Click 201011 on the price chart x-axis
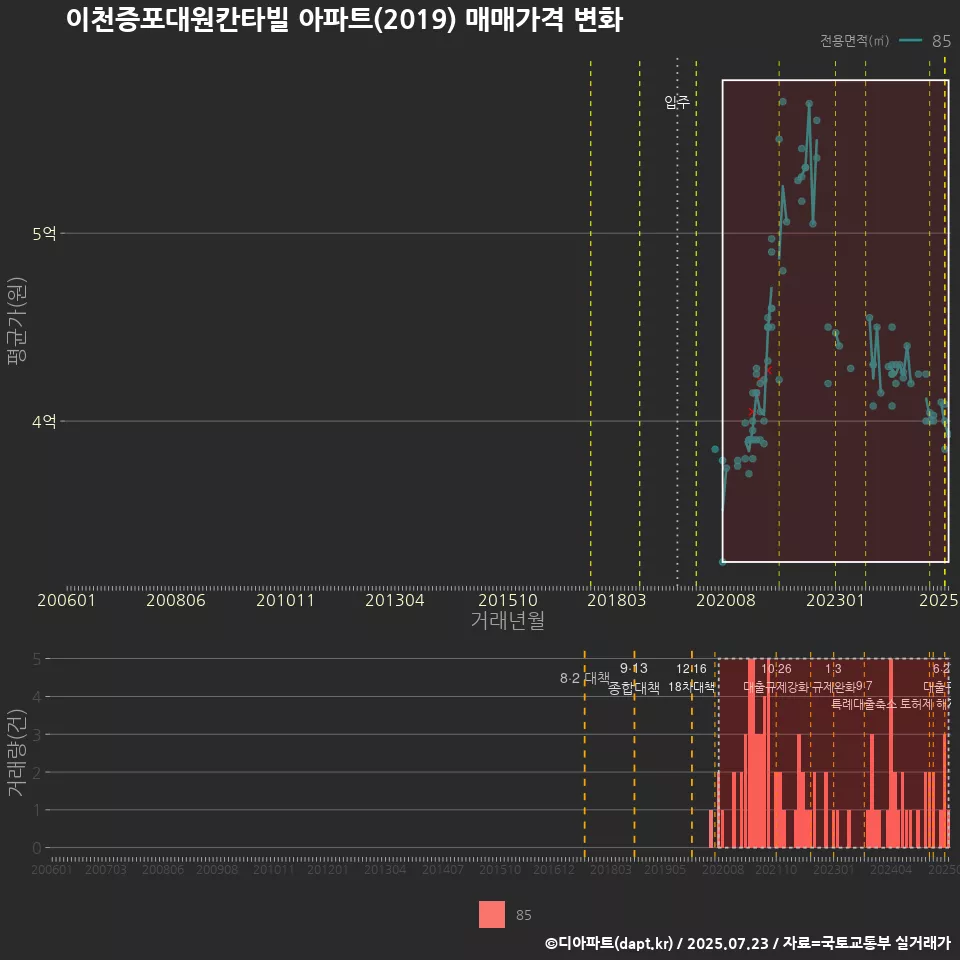The width and height of the screenshot is (960, 960). [x=285, y=600]
